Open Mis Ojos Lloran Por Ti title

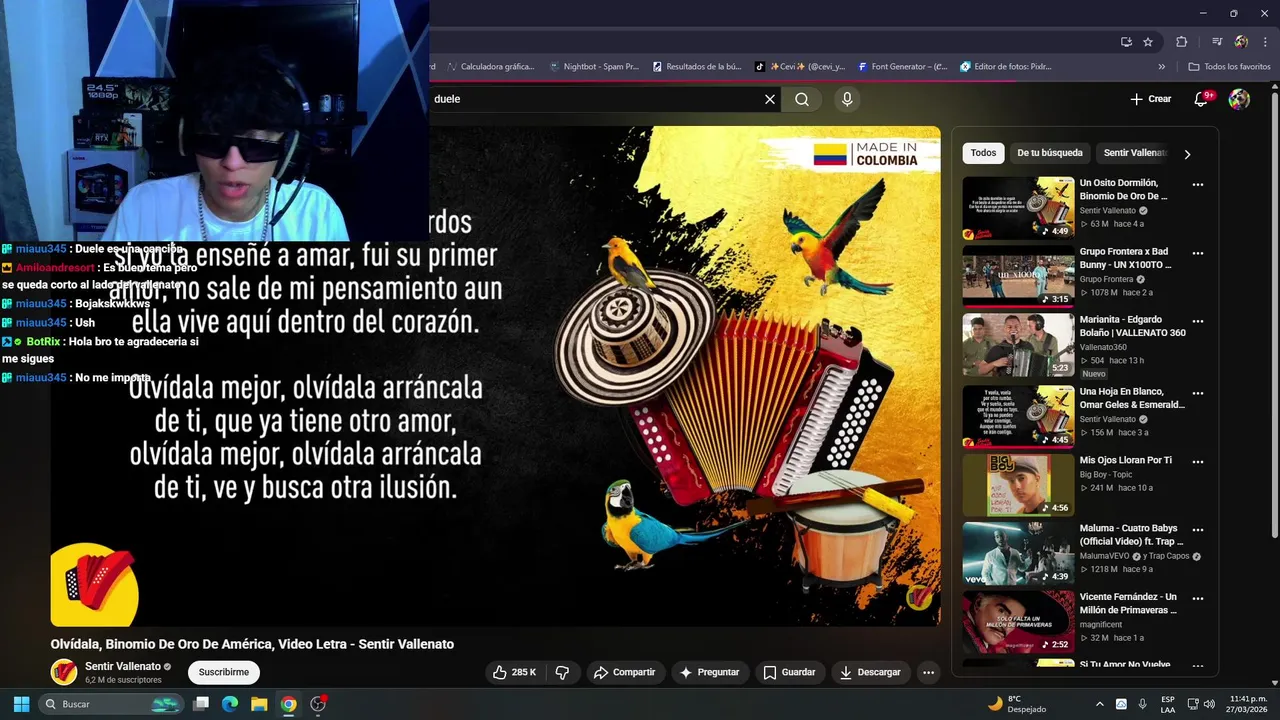pos(1126,460)
